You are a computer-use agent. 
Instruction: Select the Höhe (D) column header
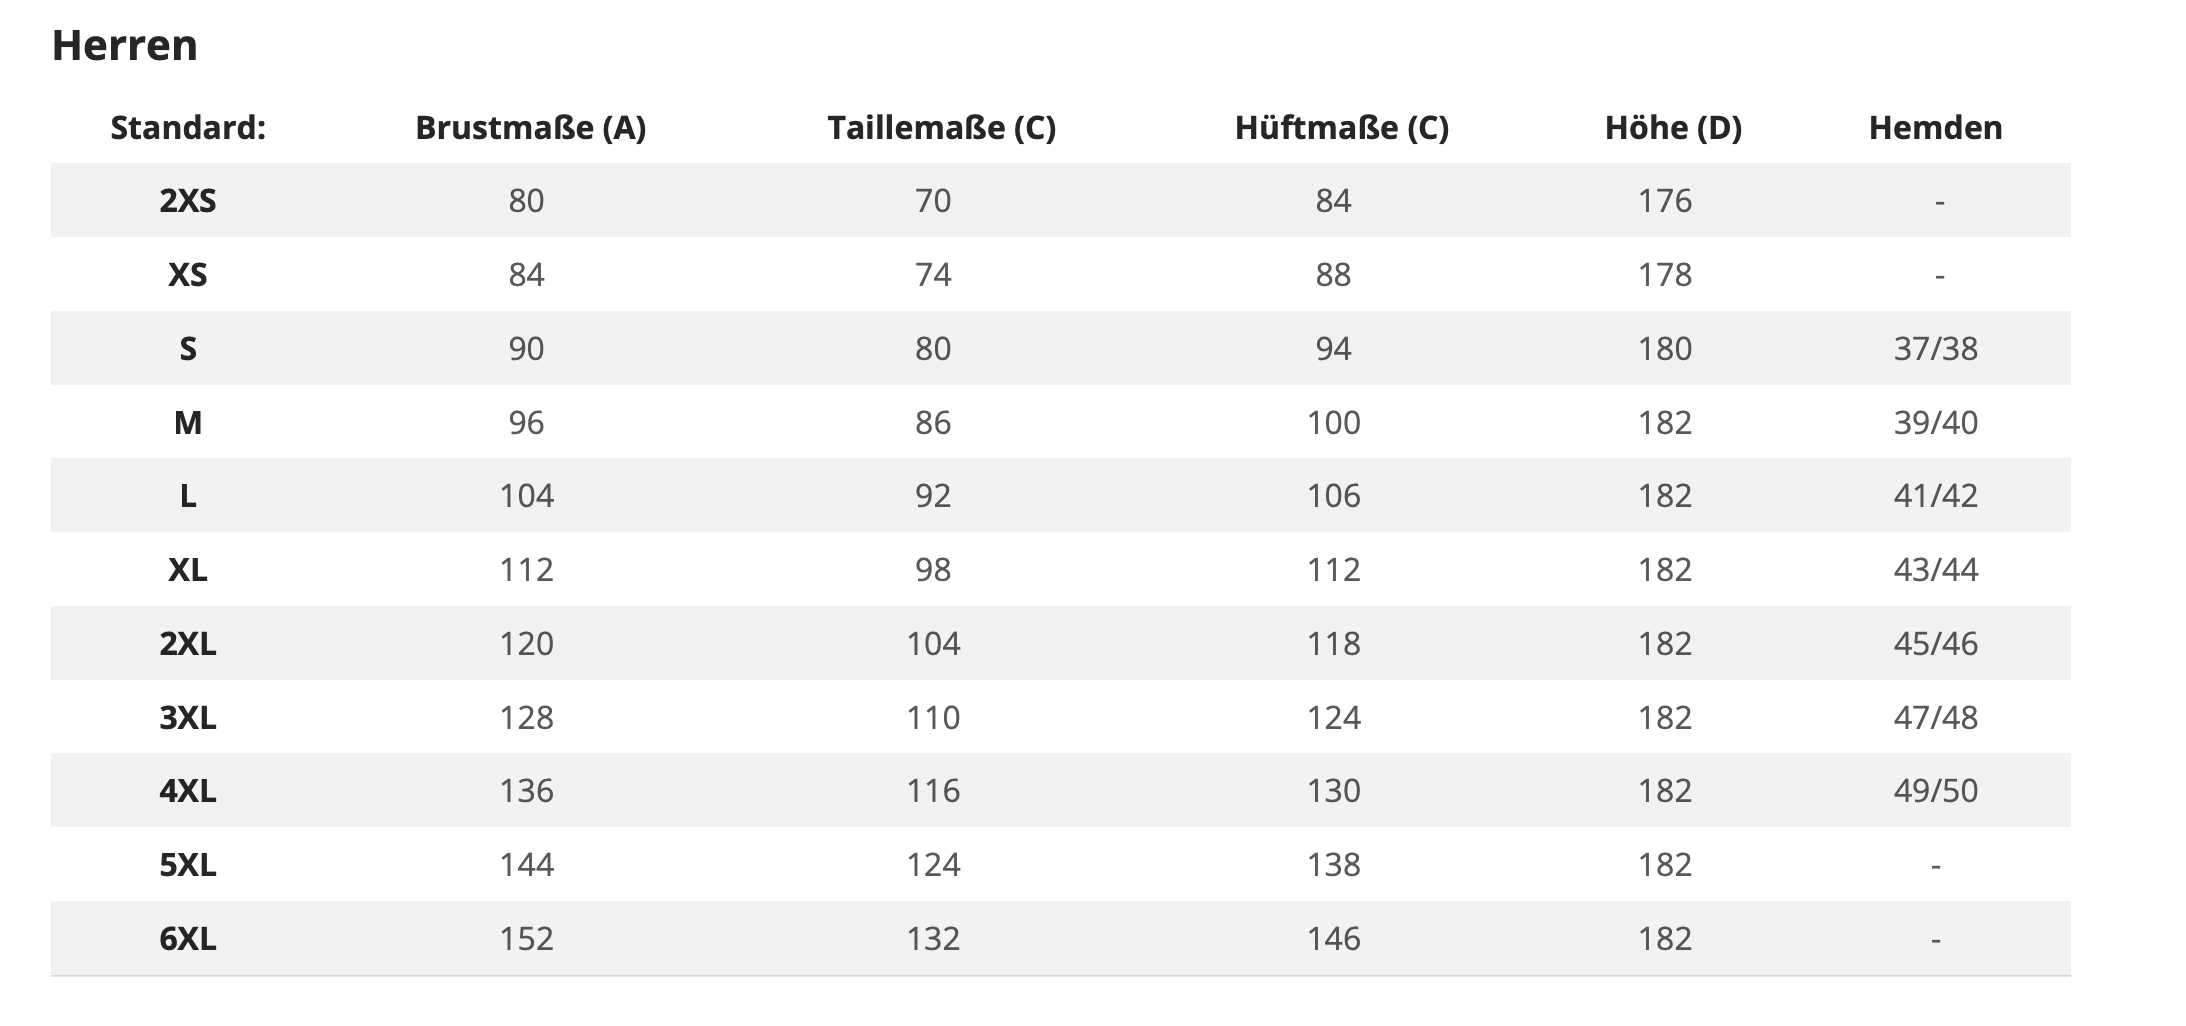(1673, 128)
